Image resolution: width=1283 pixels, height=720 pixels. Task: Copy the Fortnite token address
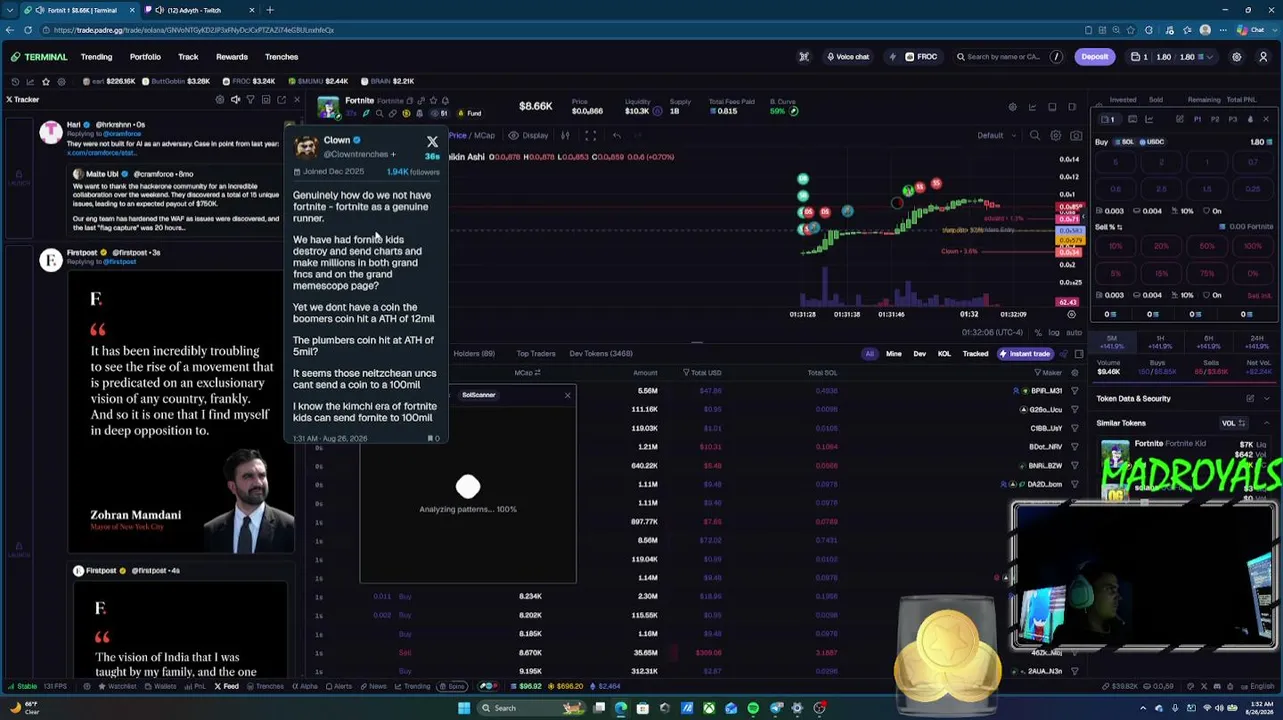(x=409, y=101)
